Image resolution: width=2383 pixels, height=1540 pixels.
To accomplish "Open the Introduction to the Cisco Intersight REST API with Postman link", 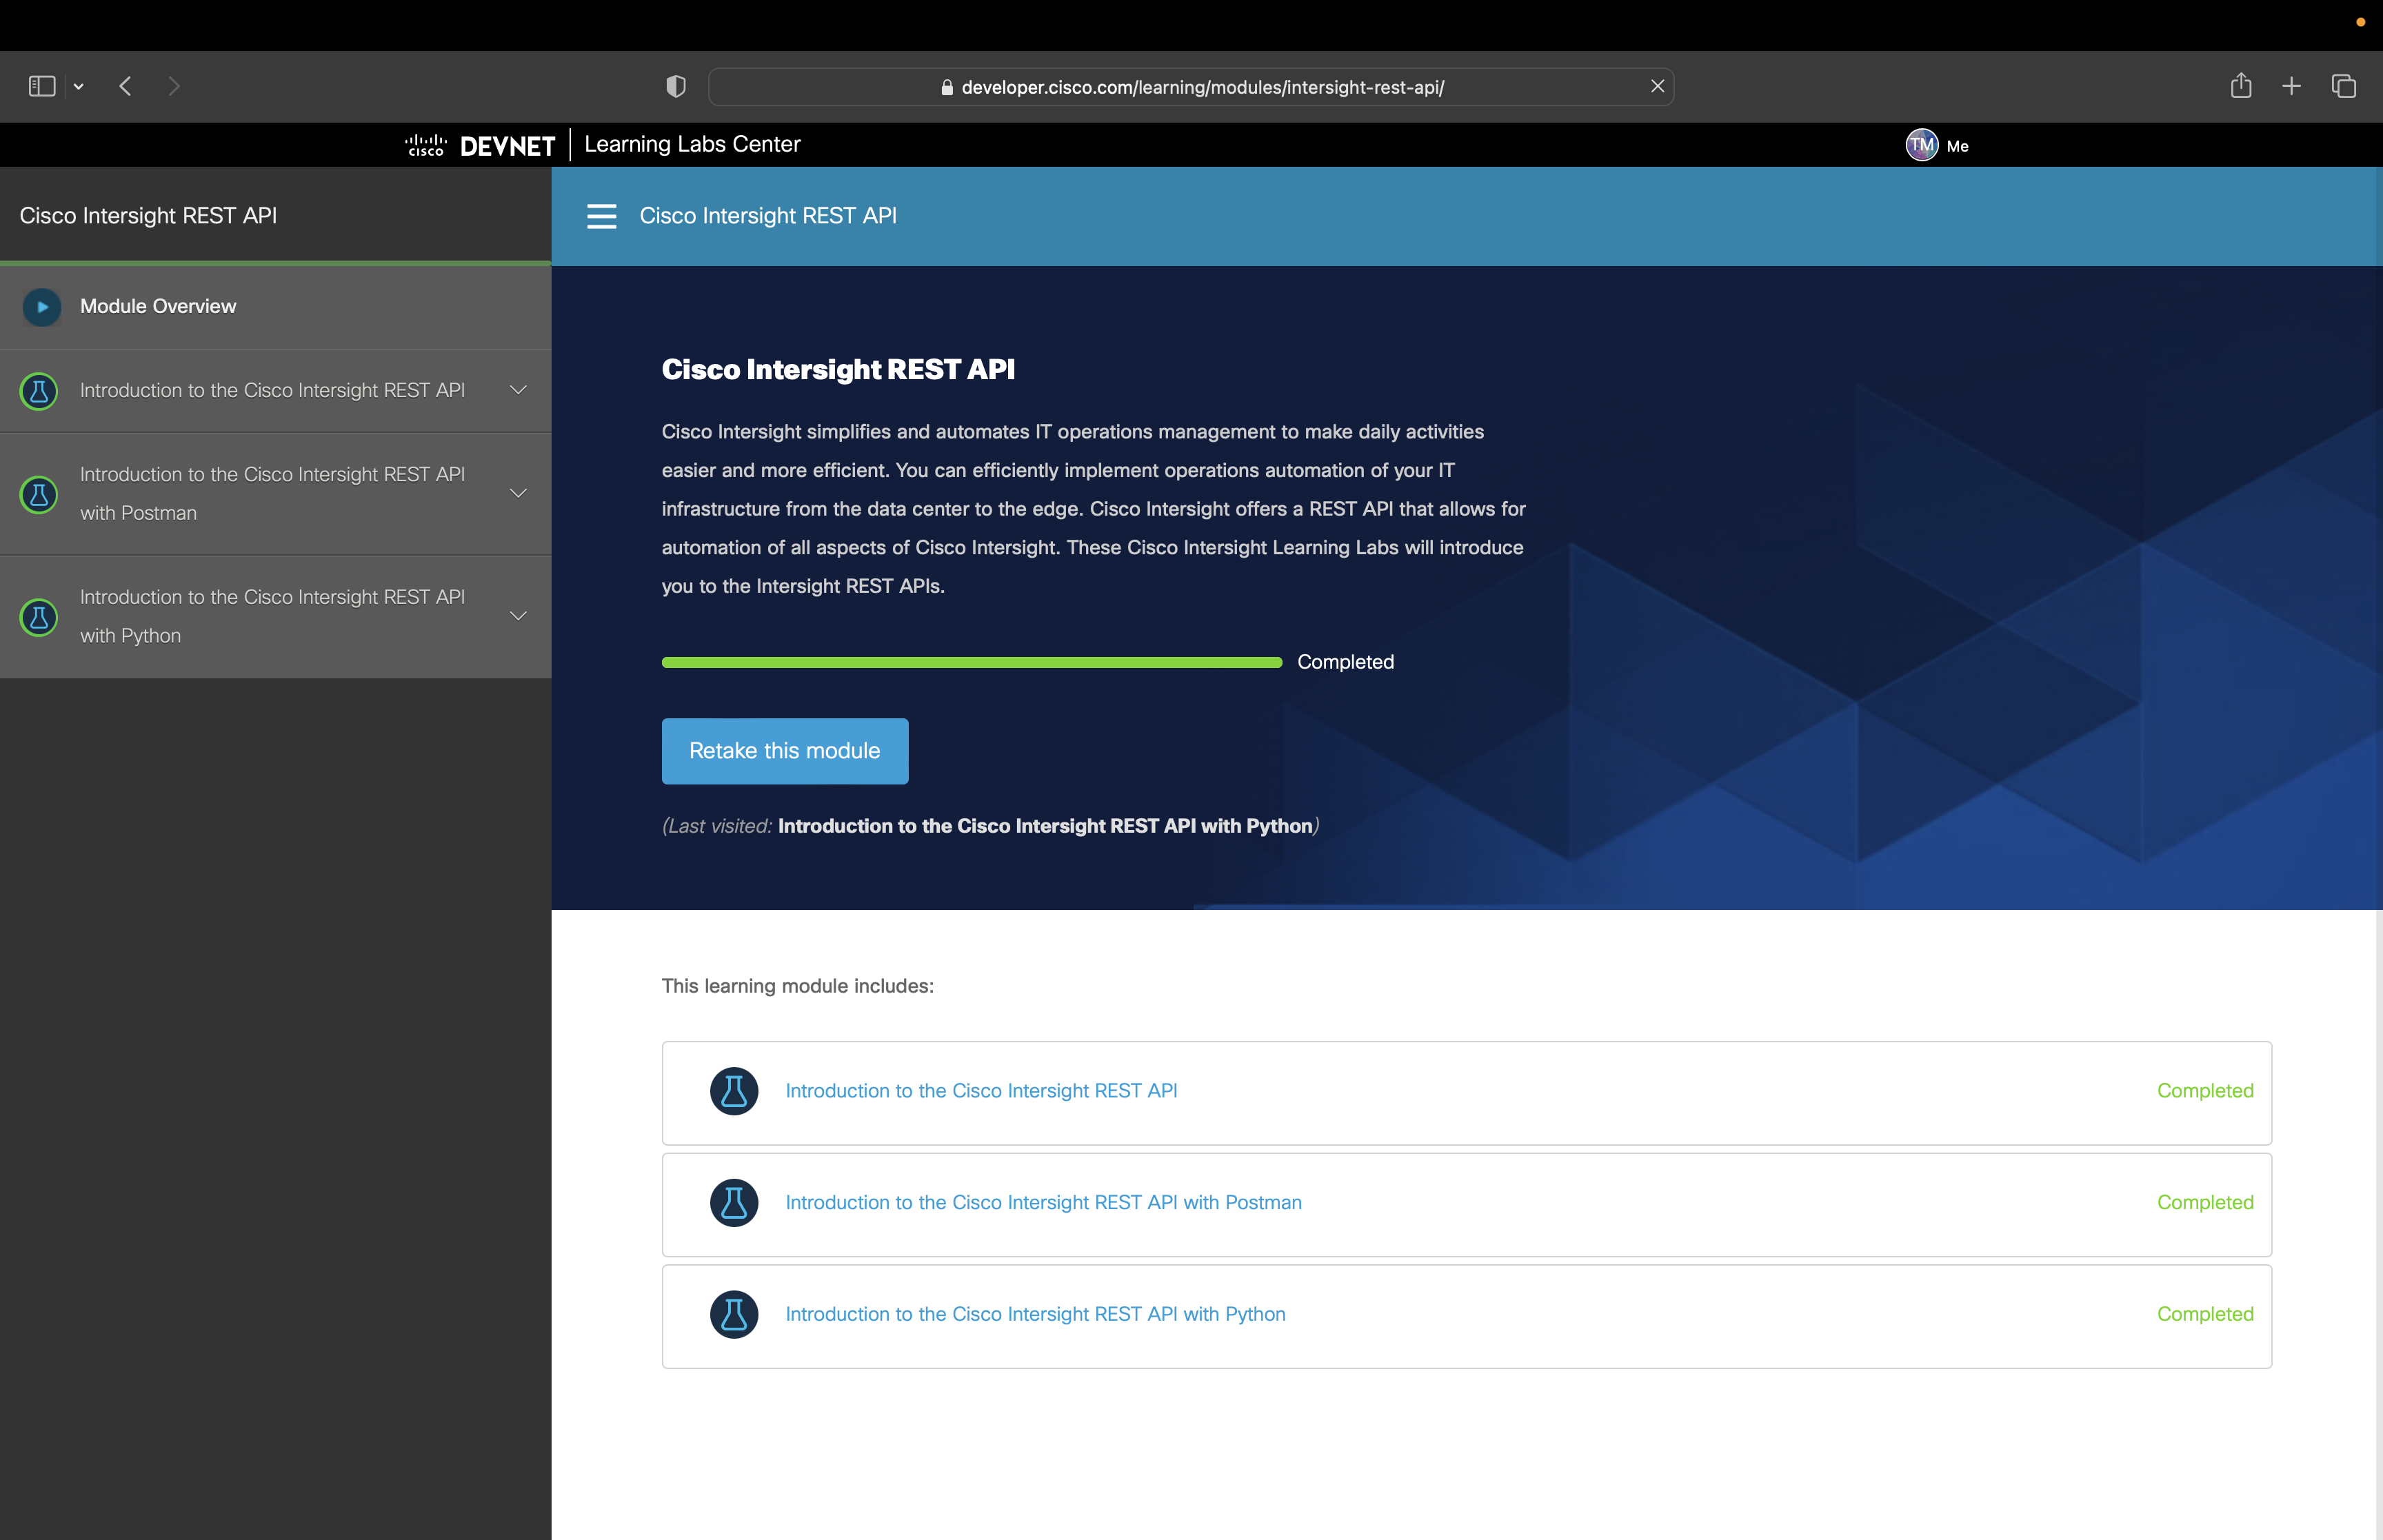I will pos(1043,1202).
